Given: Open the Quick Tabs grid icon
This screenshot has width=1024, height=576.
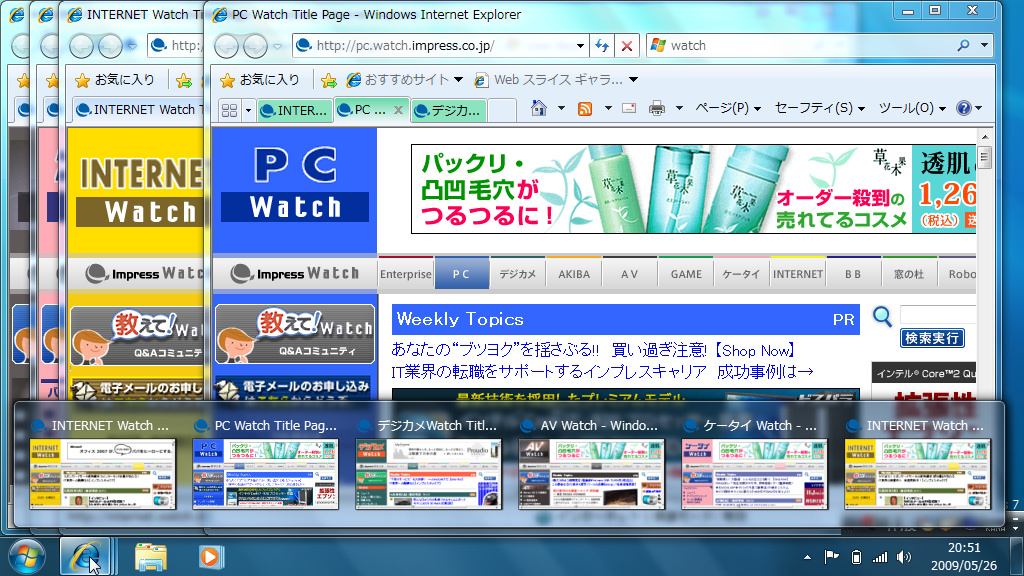Looking at the screenshot, I should [x=229, y=110].
